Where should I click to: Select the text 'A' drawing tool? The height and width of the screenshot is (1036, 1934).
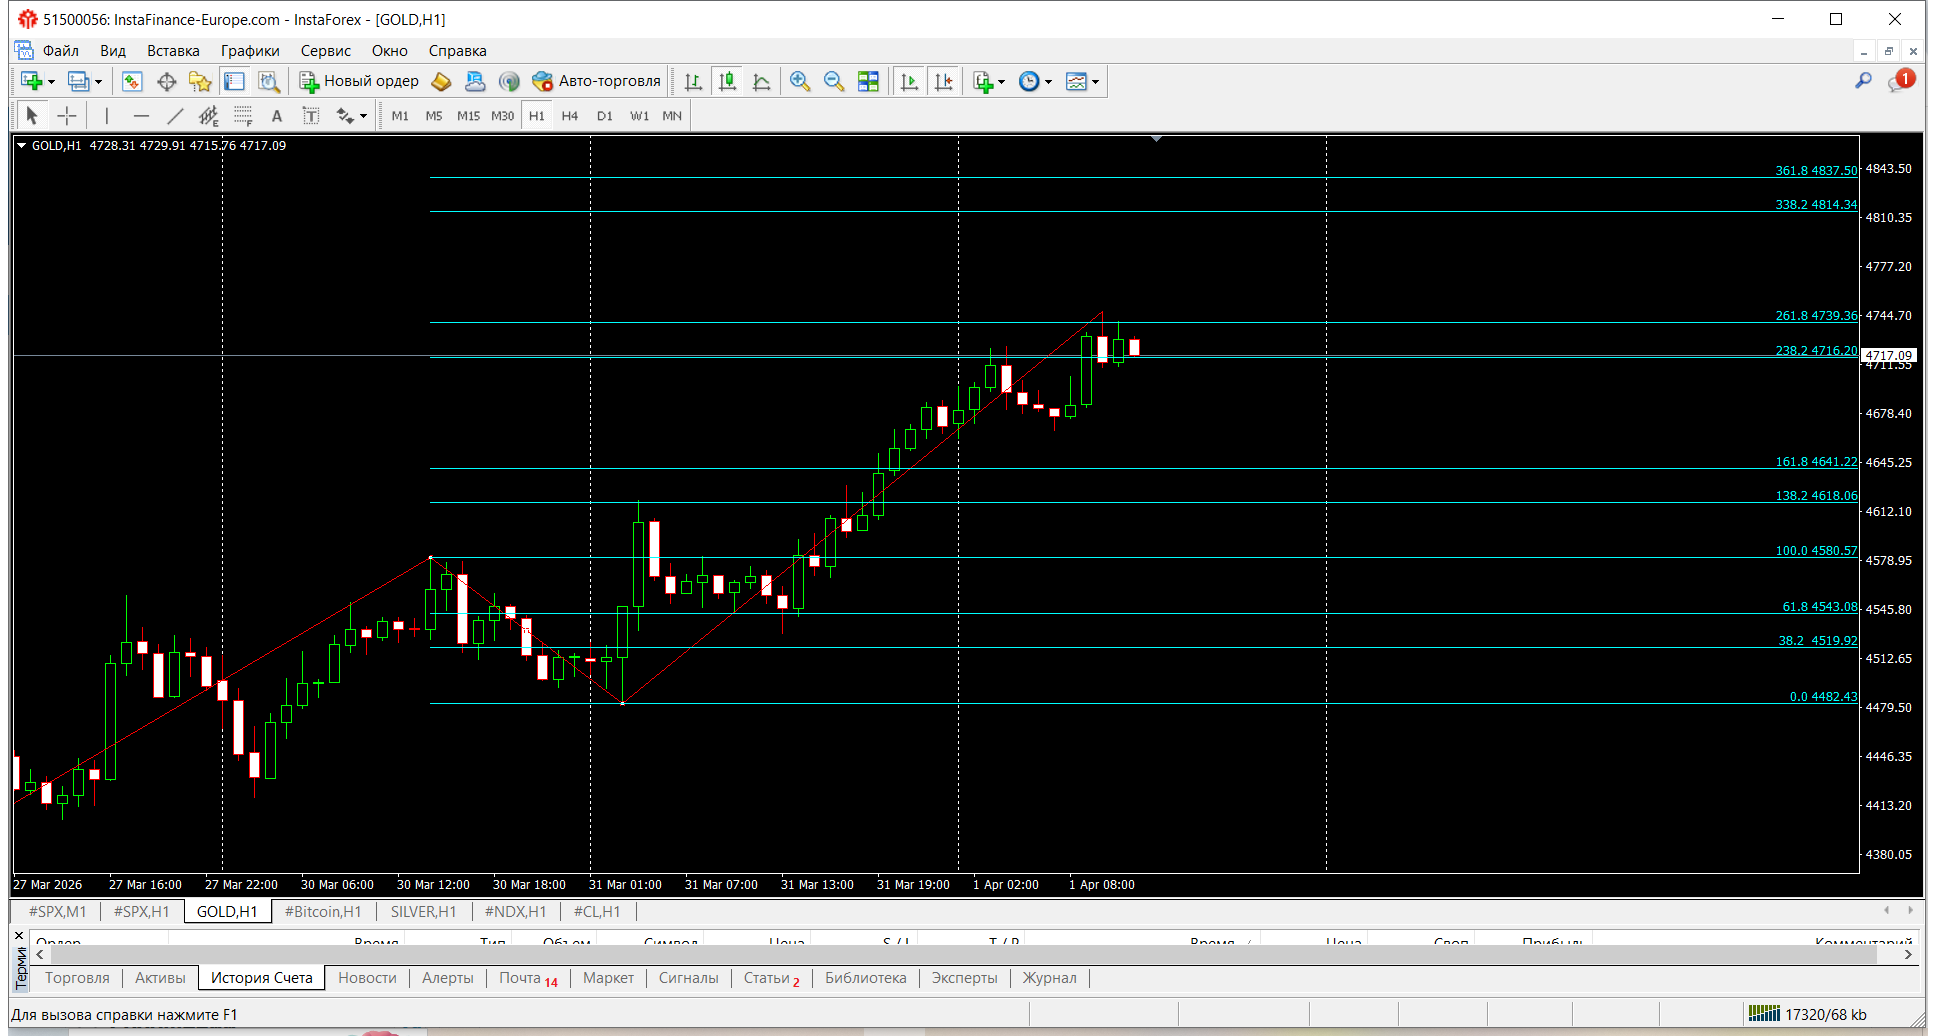(x=277, y=116)
